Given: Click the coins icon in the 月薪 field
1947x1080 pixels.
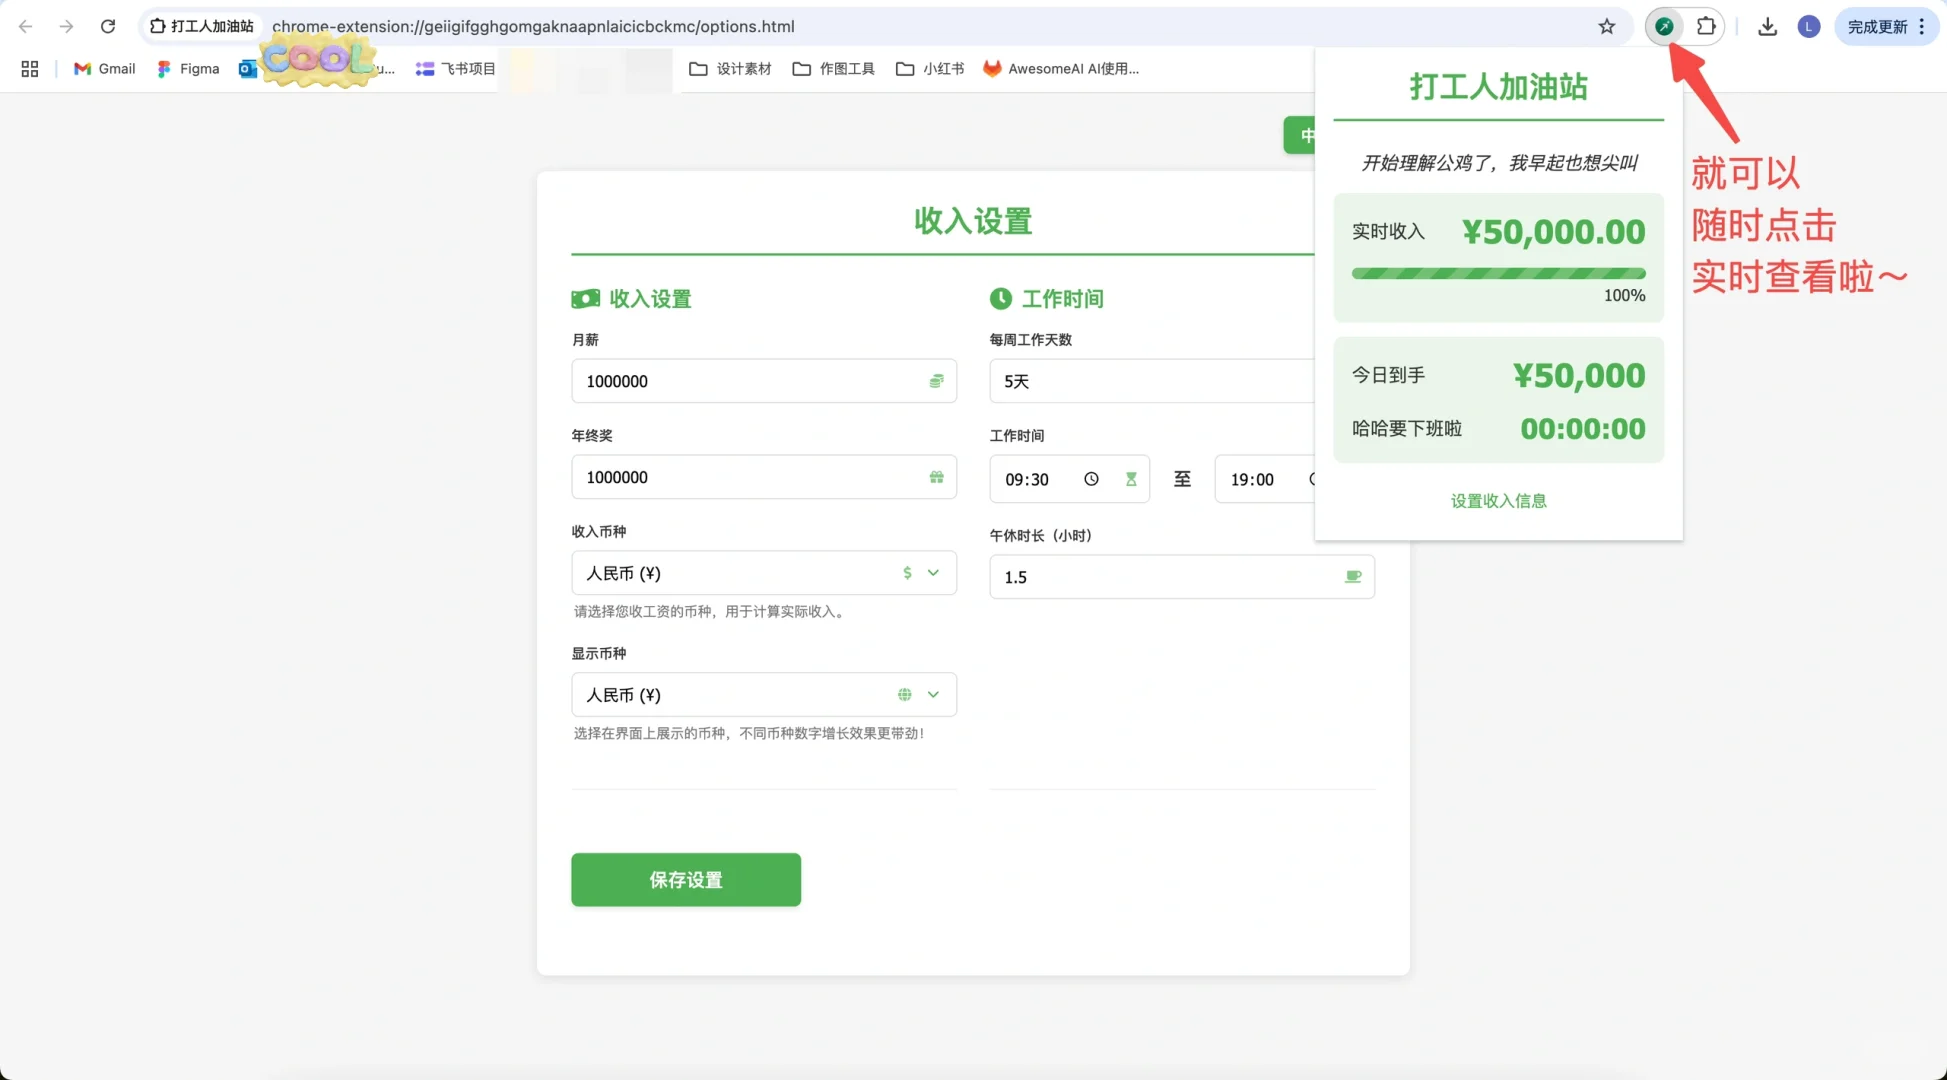Looking at the screenshot, I should (936, 381).
